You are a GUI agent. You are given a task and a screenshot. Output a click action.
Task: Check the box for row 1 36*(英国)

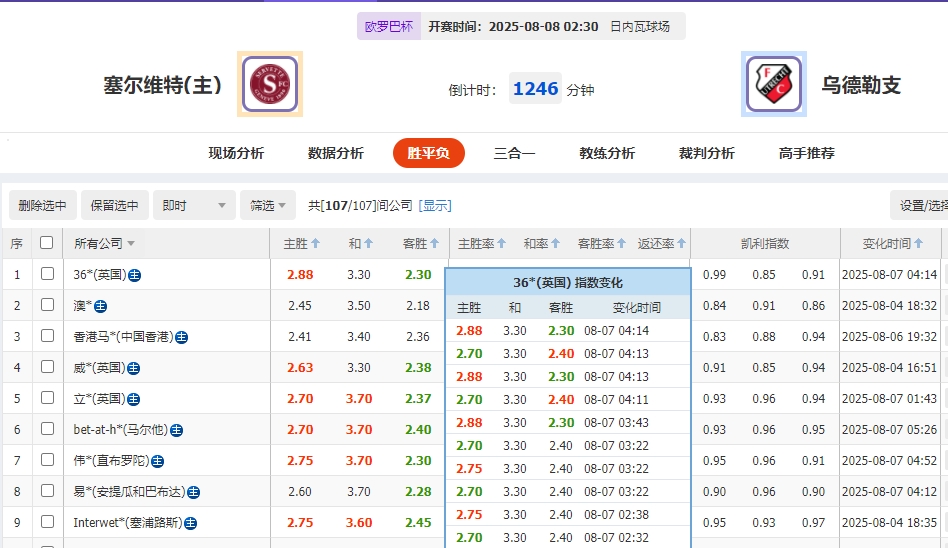click(x=47, y=274)
